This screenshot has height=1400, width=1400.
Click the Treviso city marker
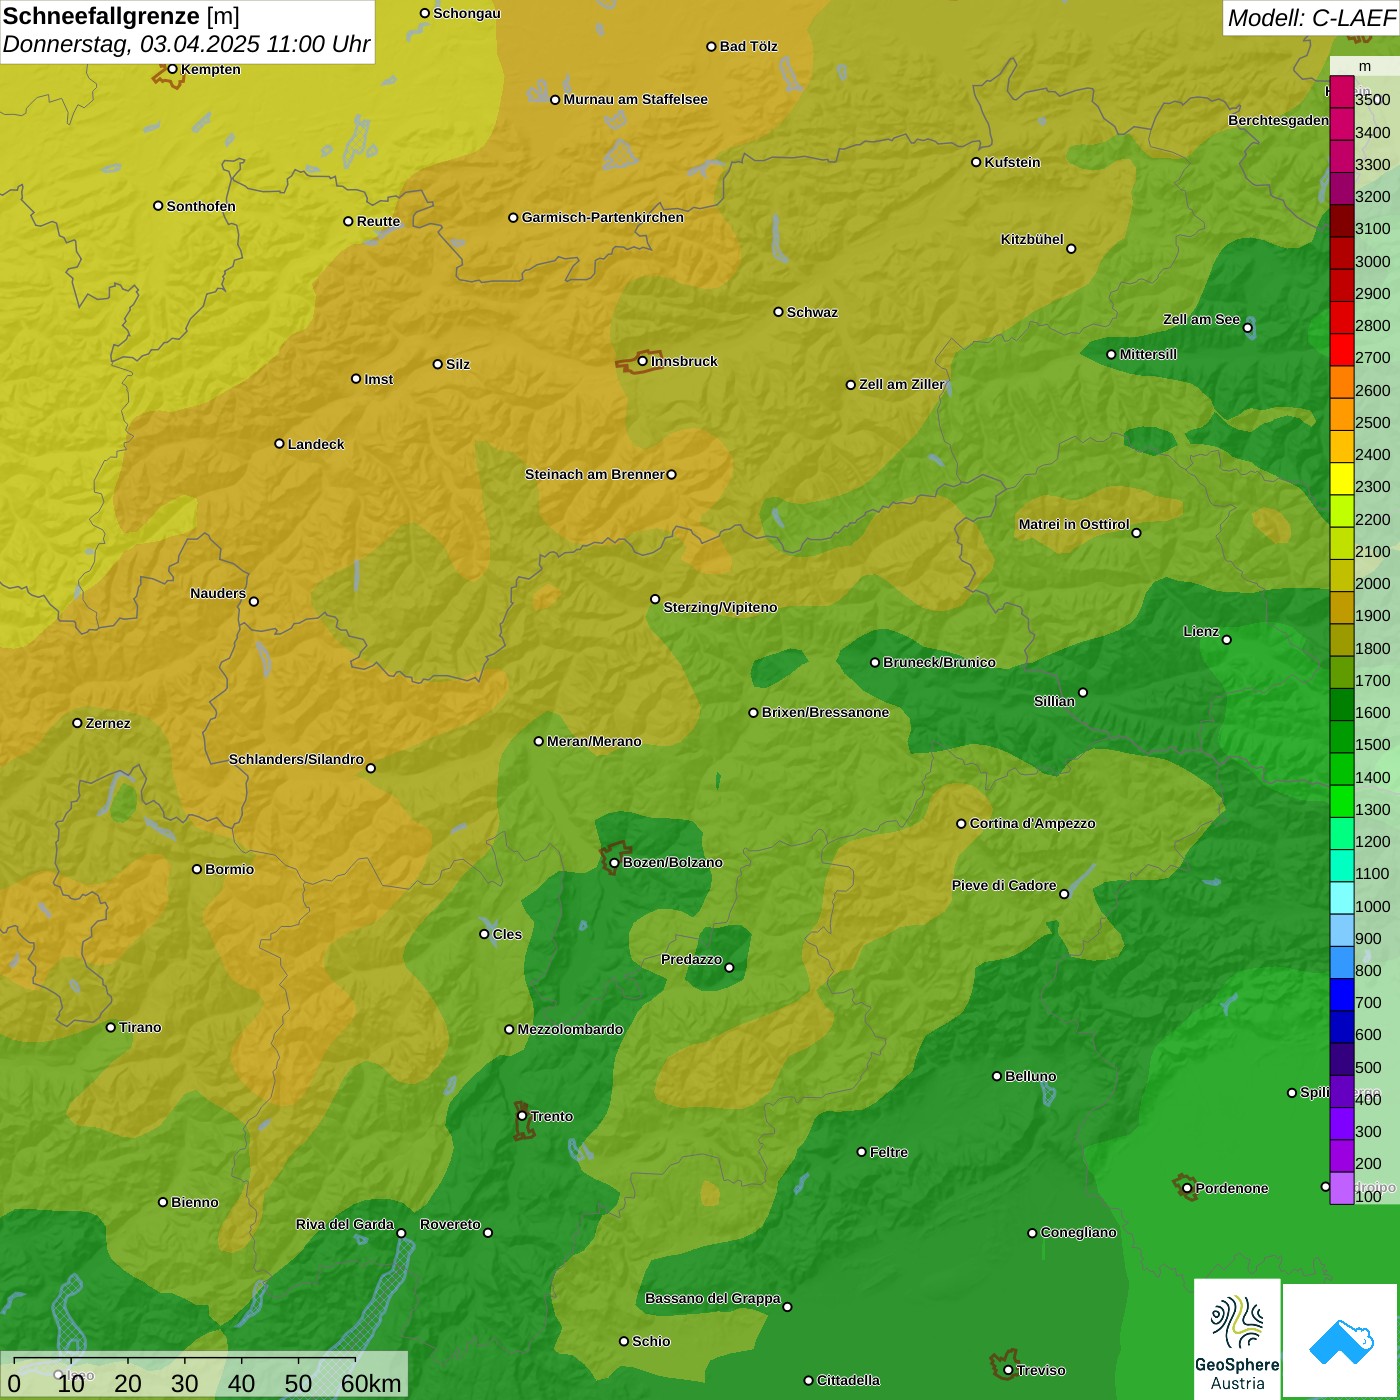pyautogui.click(x=1008, y=1370)
